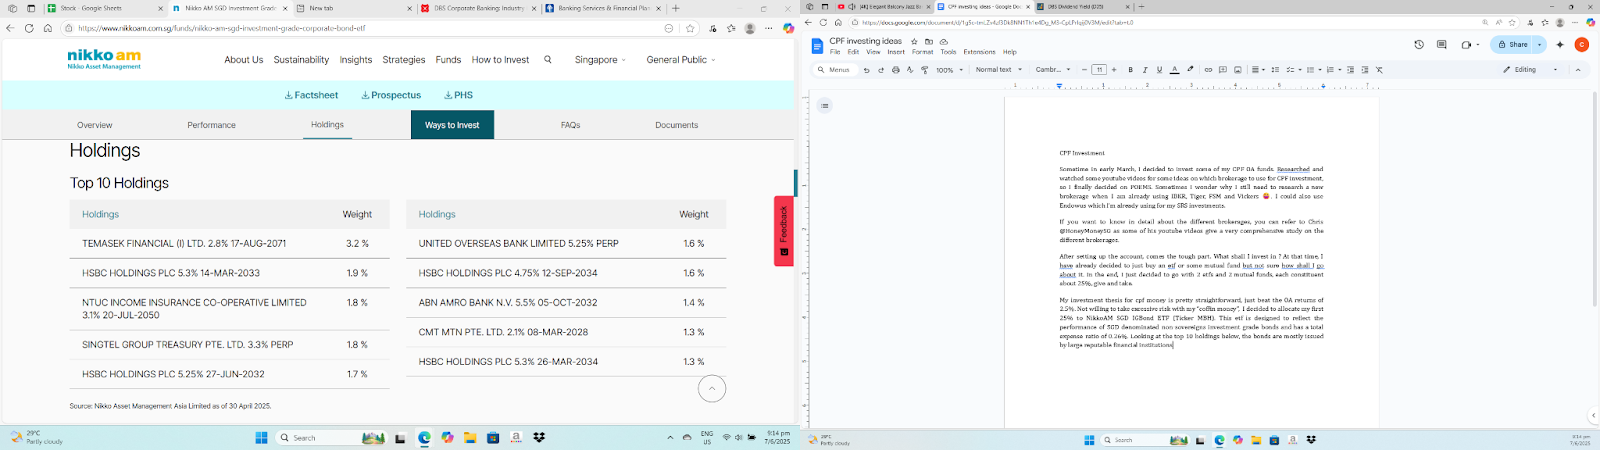Download the Prospectus from Nikko AM page
Screen dimensions: 1600x450
tap(391, 95)
